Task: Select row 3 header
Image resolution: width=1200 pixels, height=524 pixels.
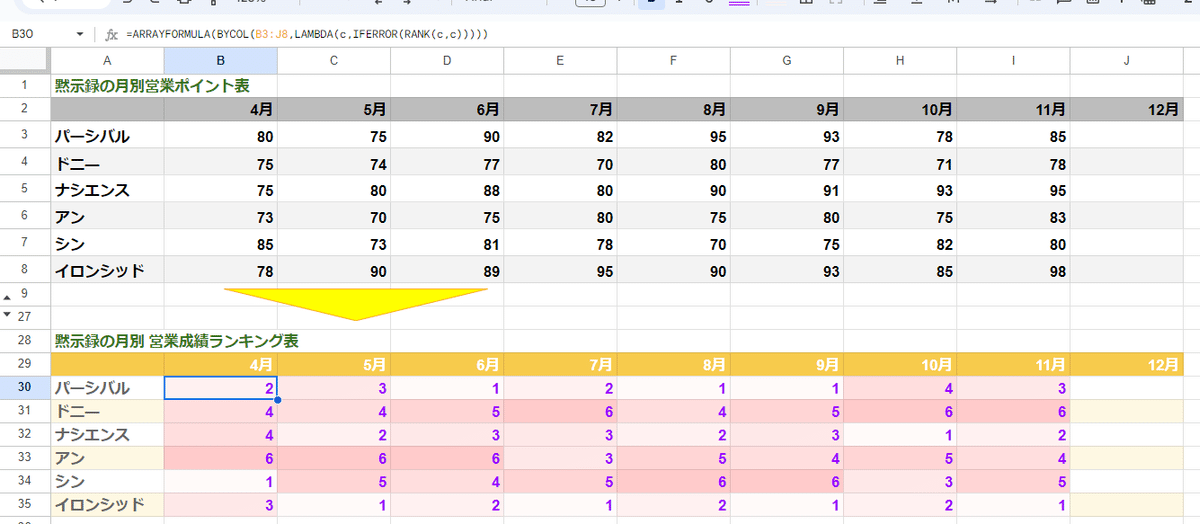Action: [x=25, y=135]
